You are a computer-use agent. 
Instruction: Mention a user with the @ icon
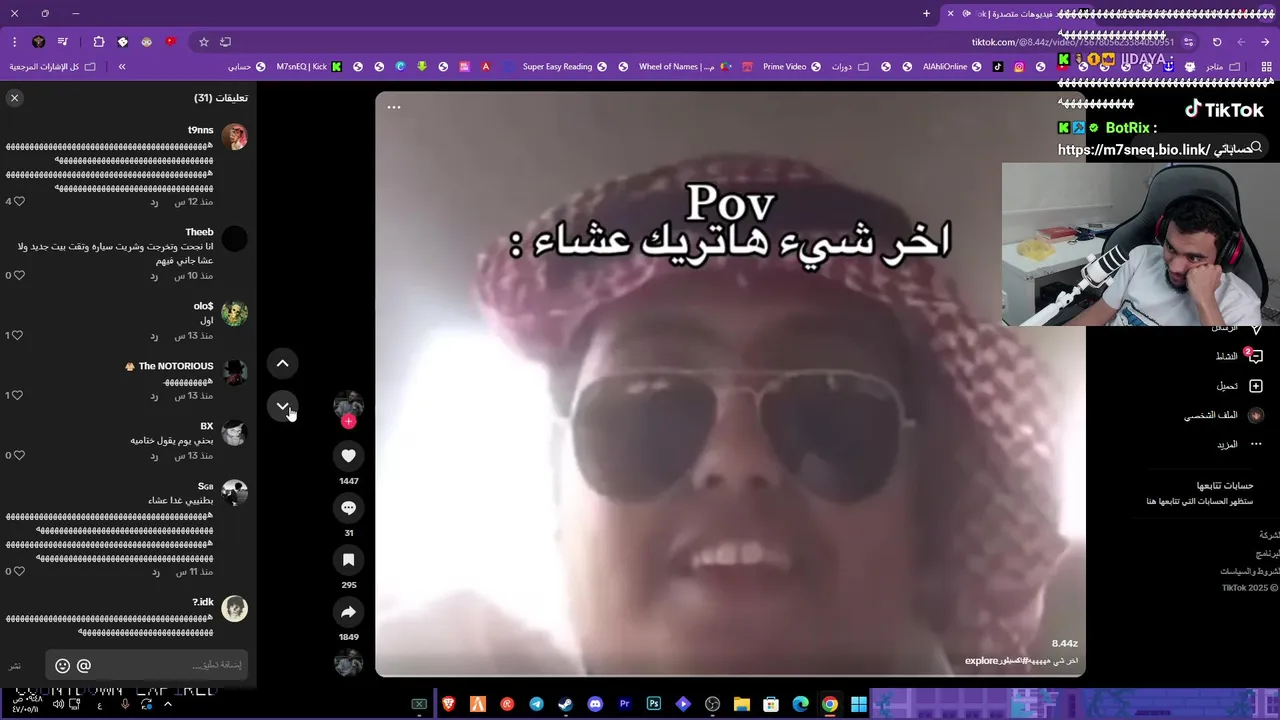tap(84, 665)
